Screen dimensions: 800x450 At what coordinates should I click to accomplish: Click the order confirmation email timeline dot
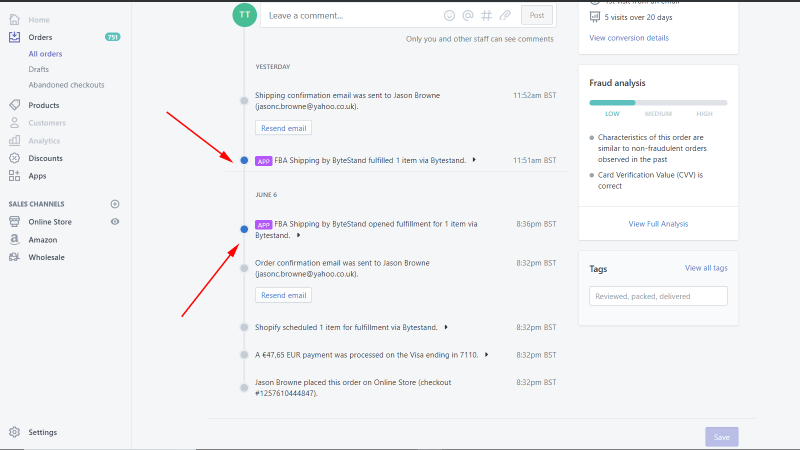tap(244, 268)
